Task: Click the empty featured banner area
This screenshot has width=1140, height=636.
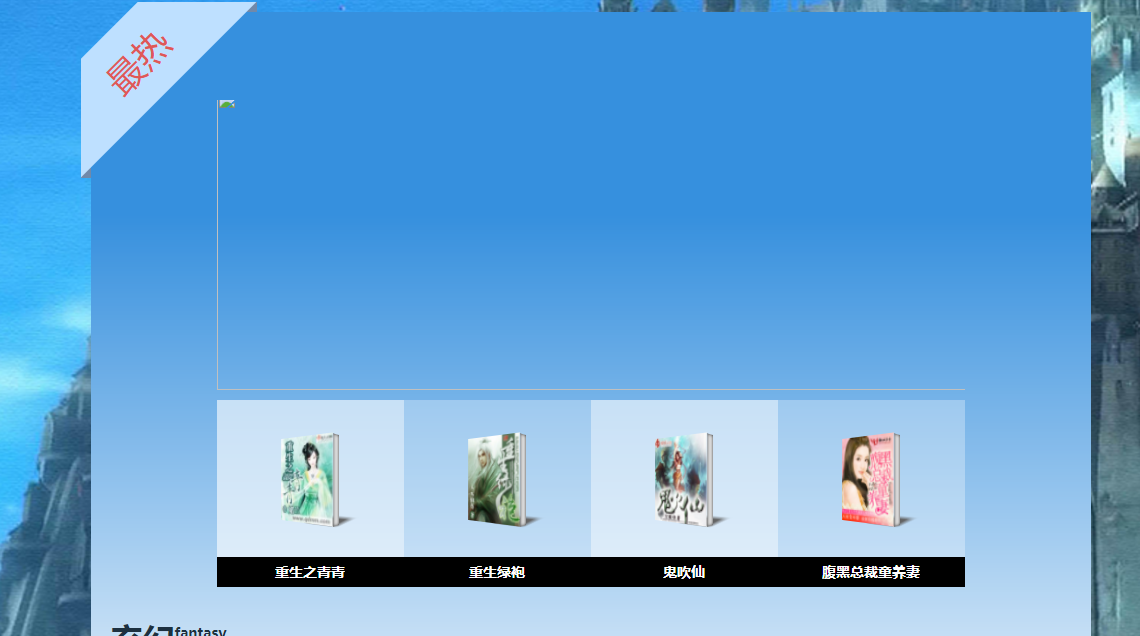Action: [x=590, y=245]
